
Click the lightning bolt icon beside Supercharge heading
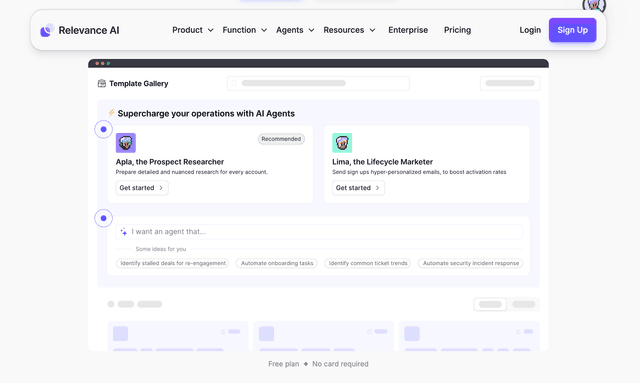tap(111, 113)
